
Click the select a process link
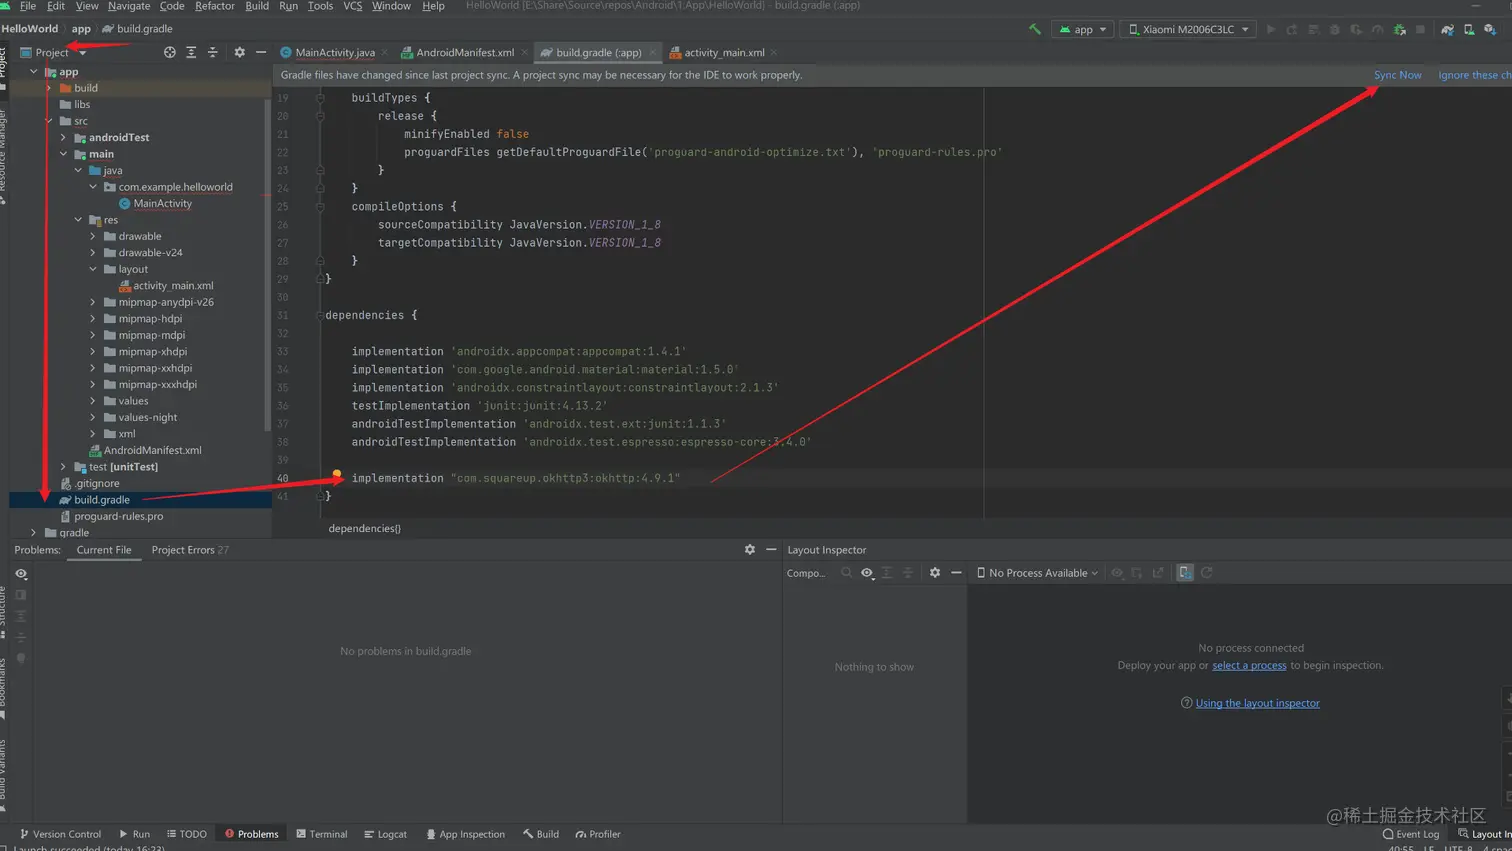click(x=1249, y=665)
